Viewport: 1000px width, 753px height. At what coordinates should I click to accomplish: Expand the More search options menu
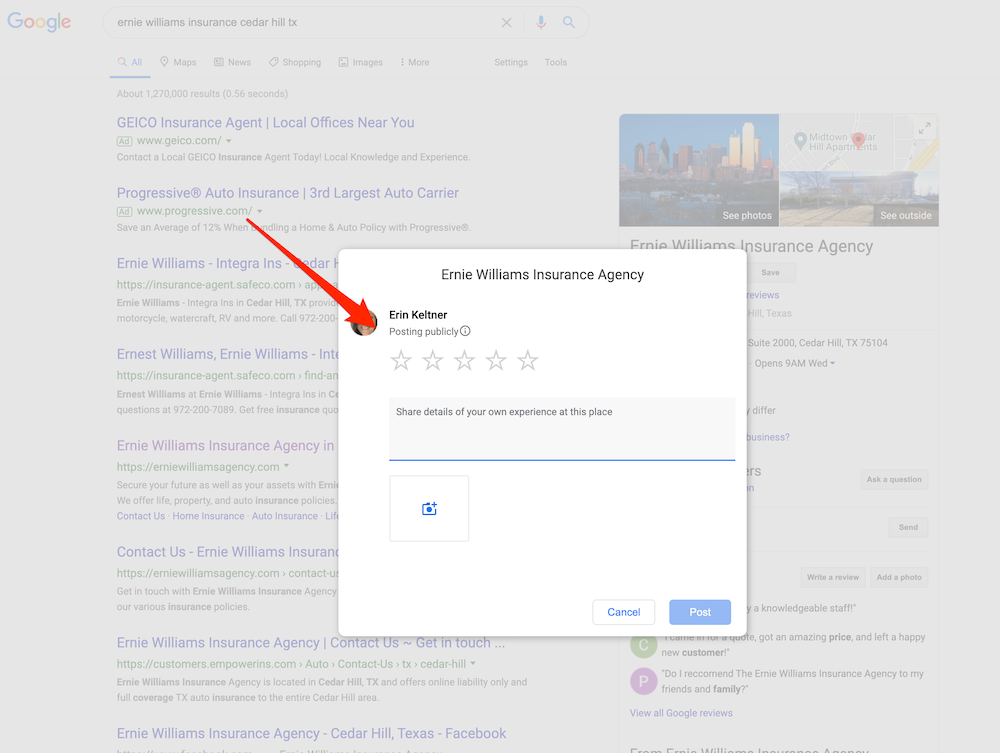tap(415, 62)
